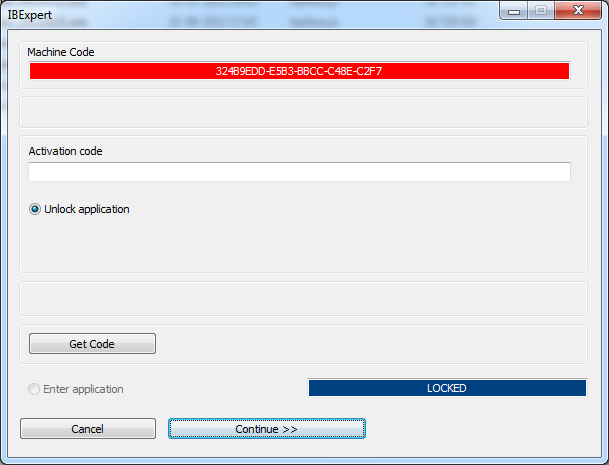Minimize the IBExpert window

tap(514, 10)
